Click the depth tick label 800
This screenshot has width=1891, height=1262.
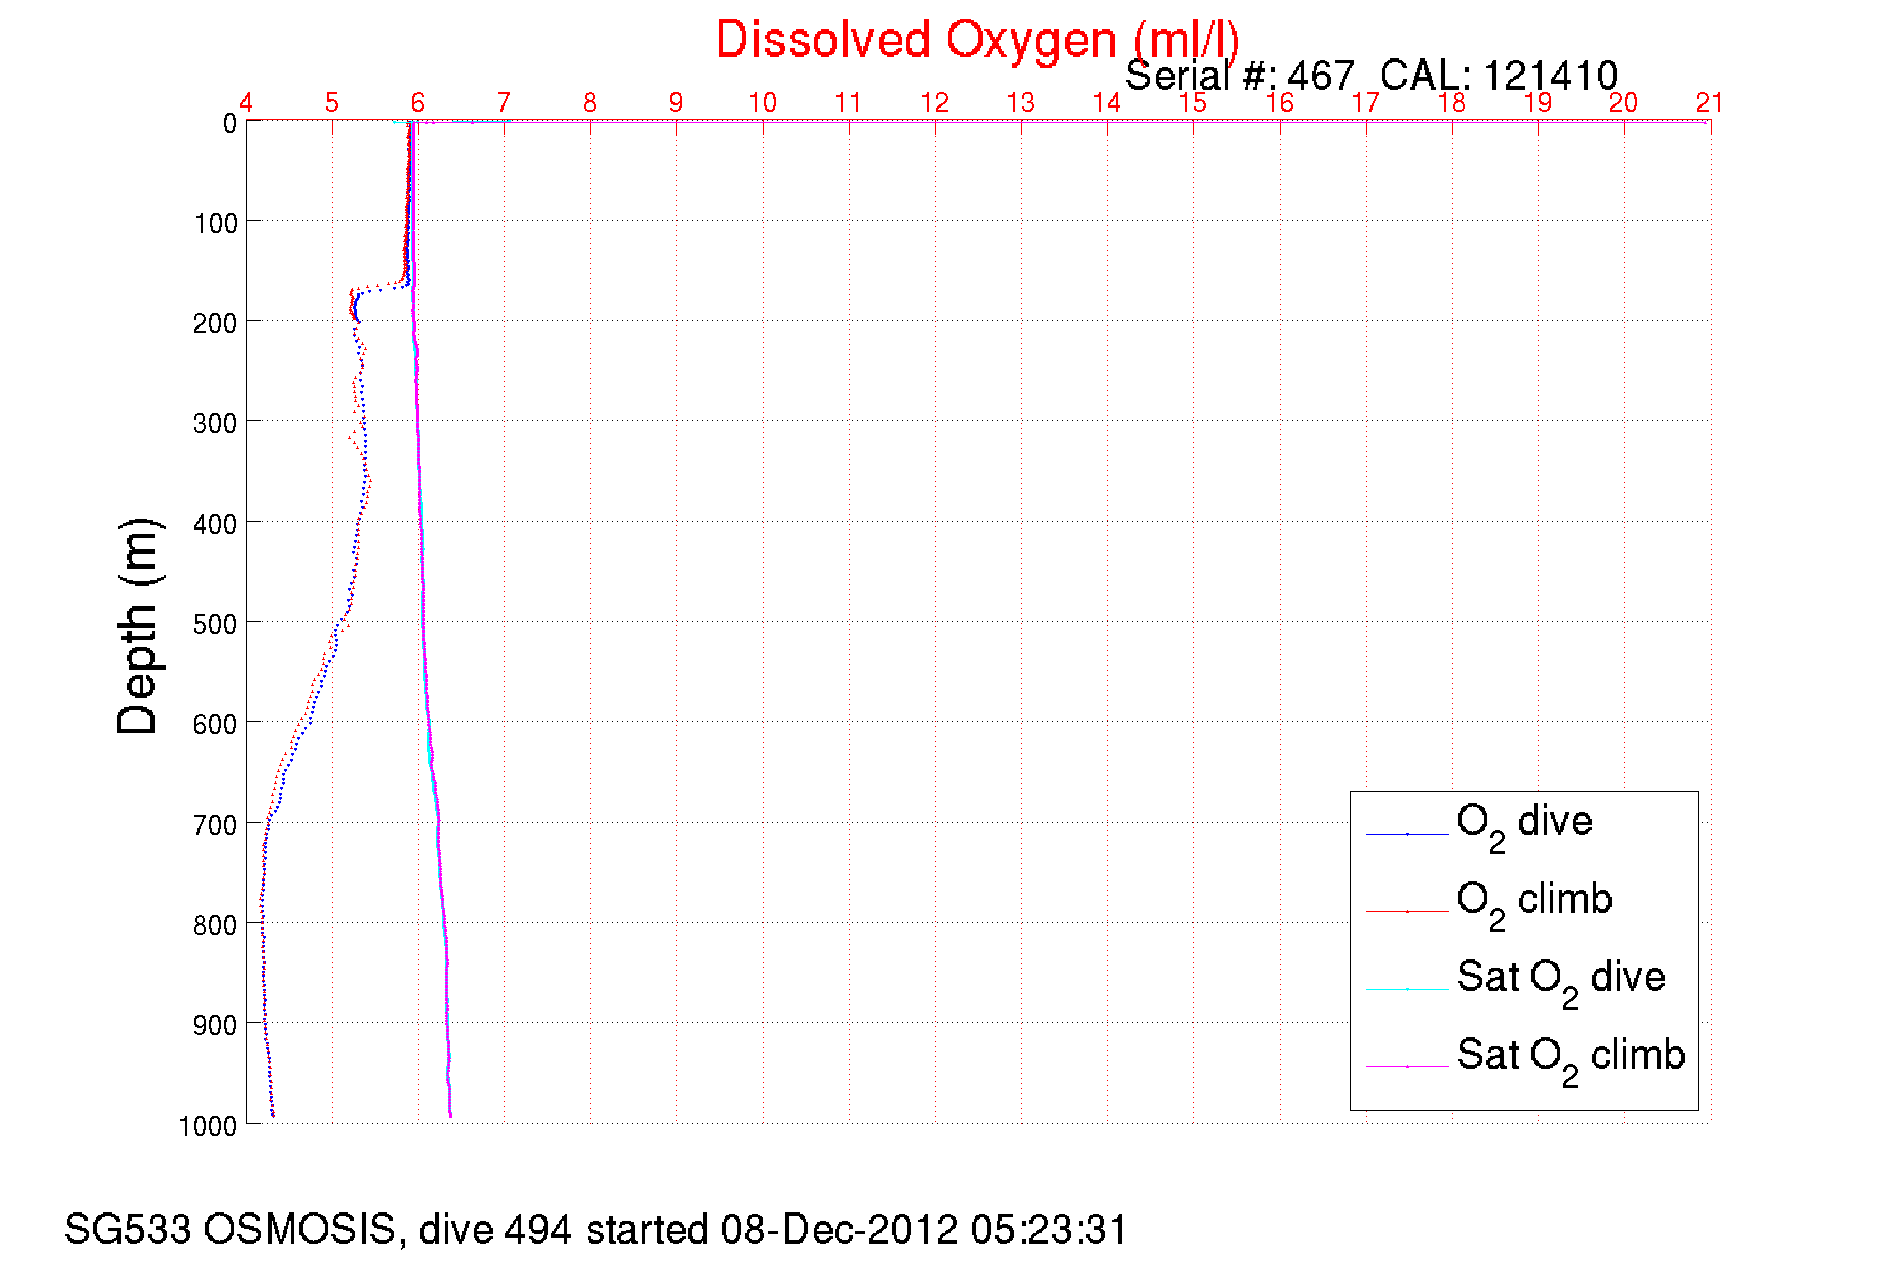(x=216, y=925)
